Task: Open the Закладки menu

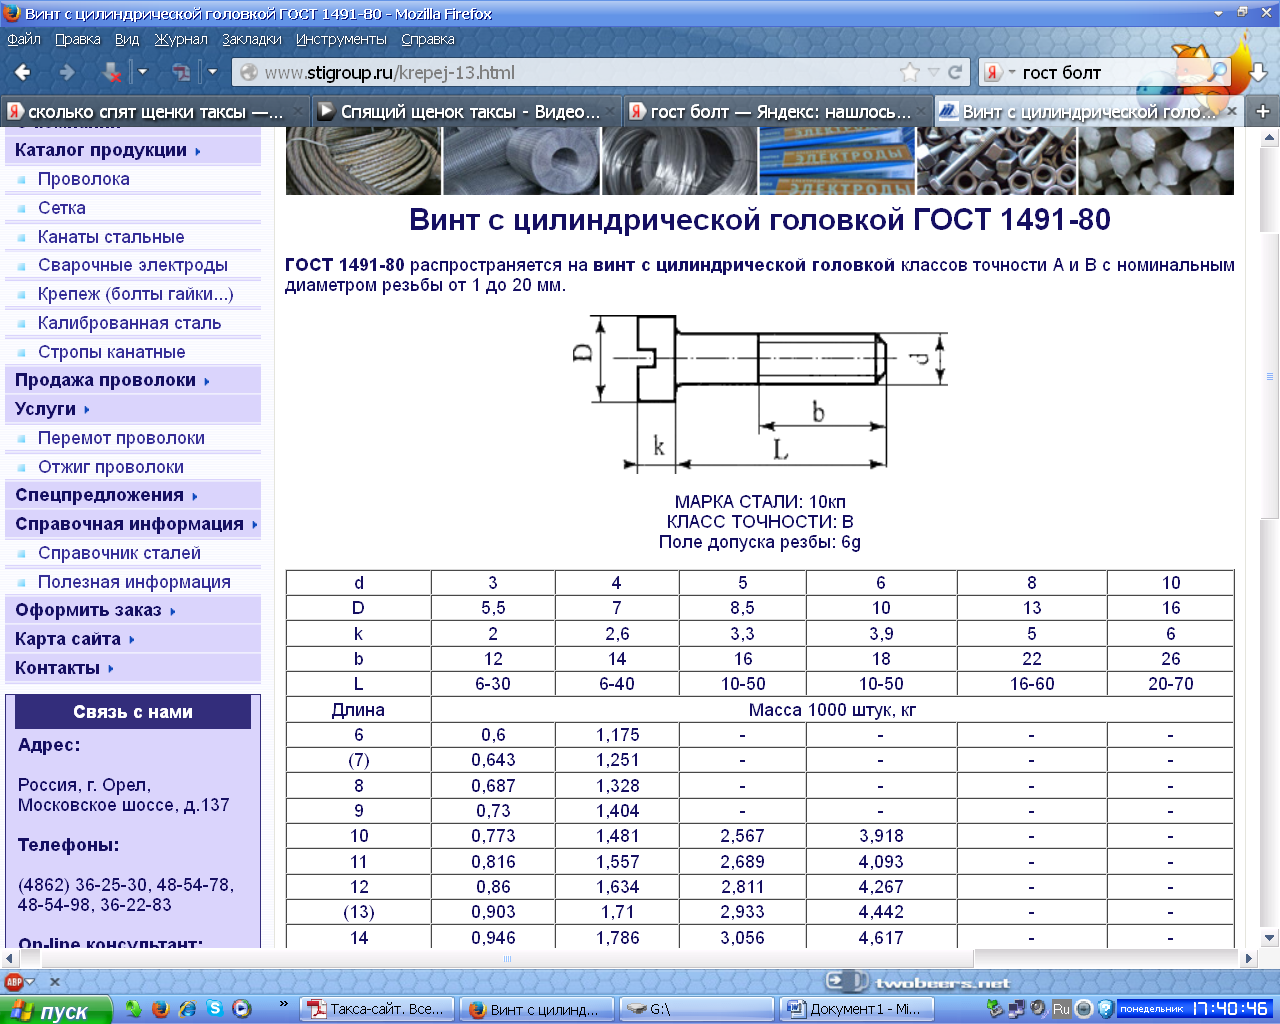Action: coord(252,39)
